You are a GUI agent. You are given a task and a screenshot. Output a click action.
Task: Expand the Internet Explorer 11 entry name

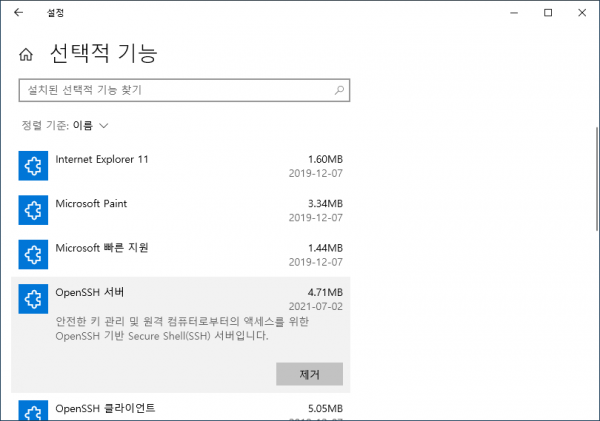[x=102, y=159]
